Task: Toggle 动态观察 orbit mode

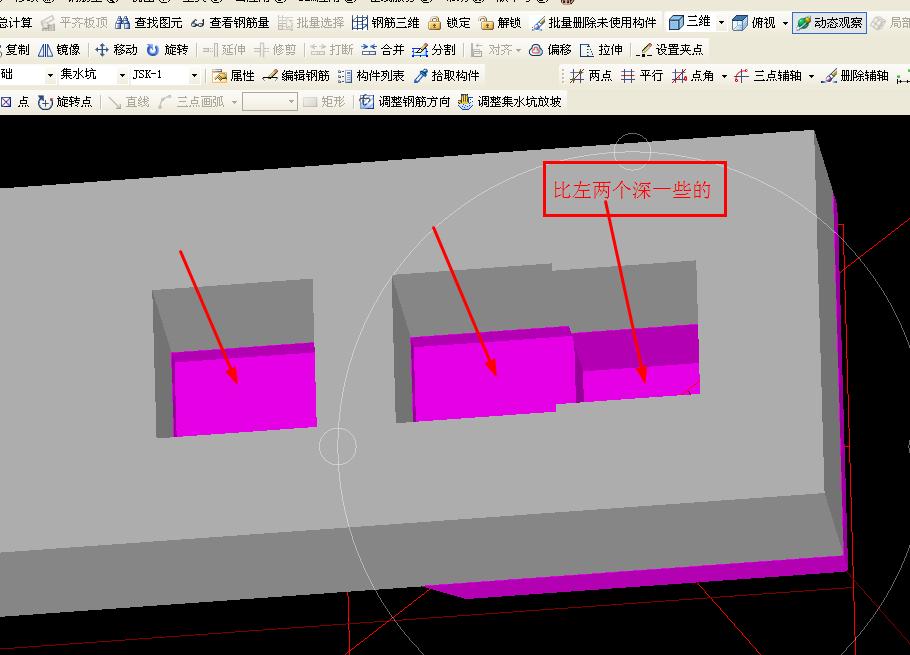Action: (829, 23)
